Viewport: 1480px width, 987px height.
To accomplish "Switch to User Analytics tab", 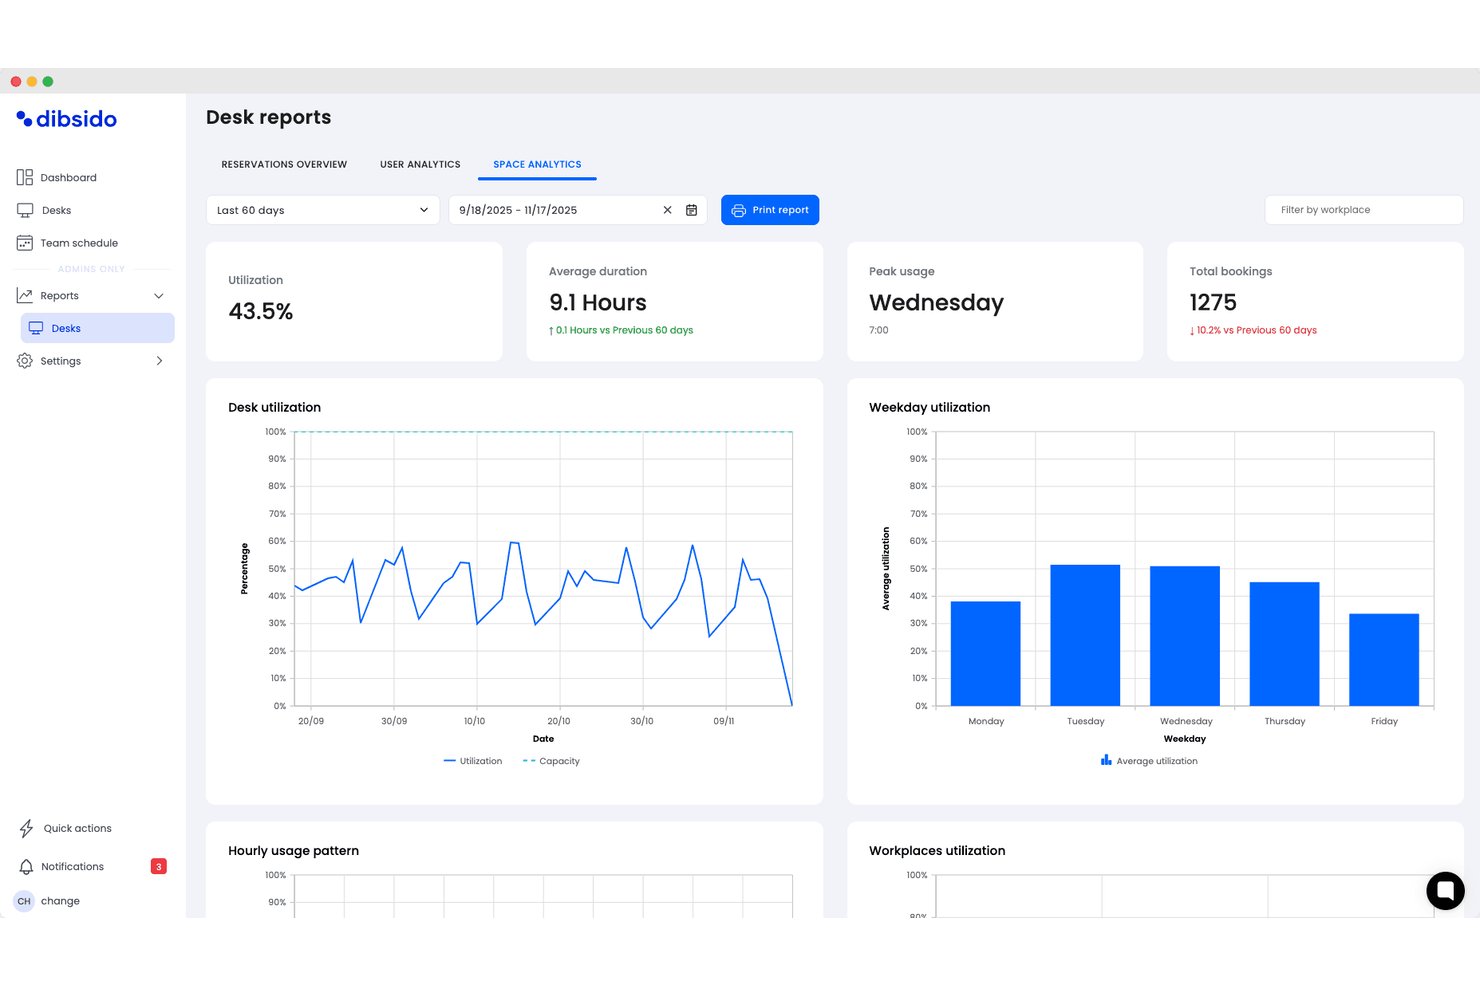I will coord(420,164).
